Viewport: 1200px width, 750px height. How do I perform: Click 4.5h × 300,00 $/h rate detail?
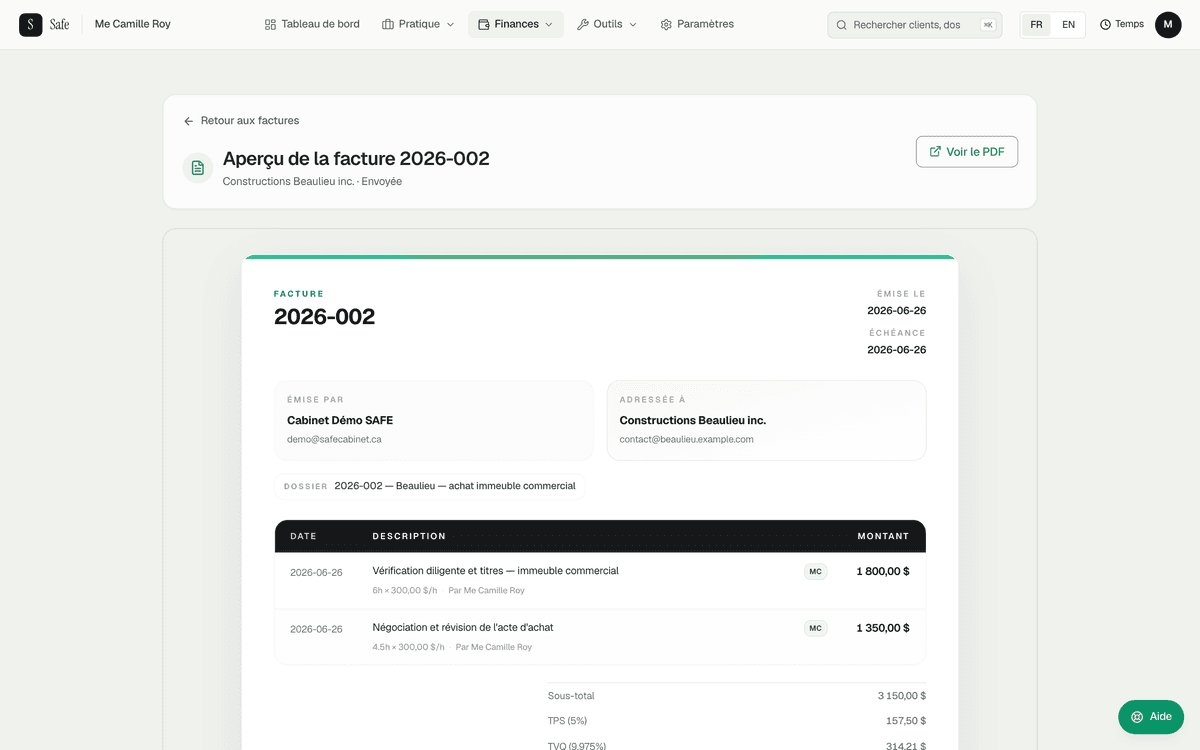(409, 648)
